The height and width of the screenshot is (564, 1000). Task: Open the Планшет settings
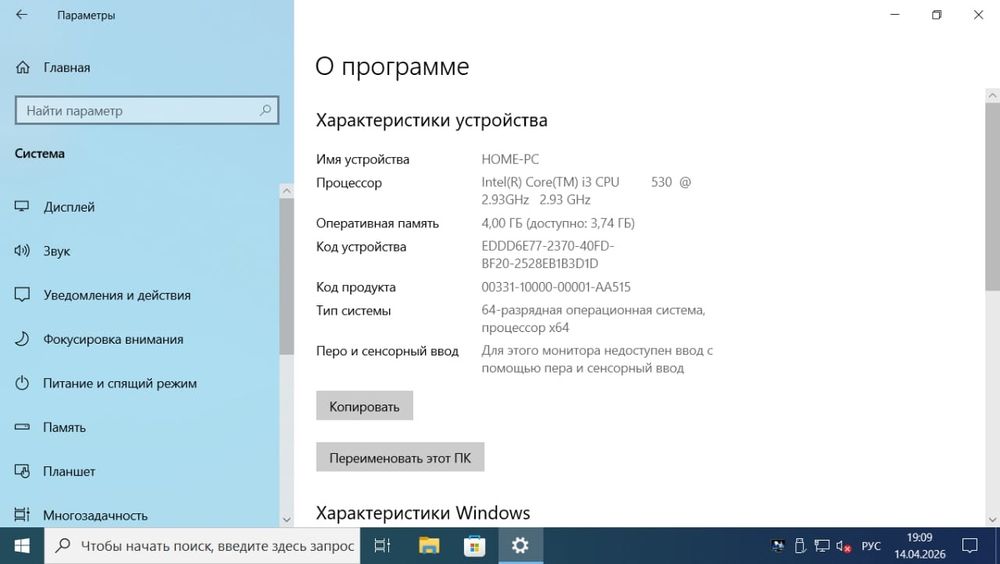55,471
